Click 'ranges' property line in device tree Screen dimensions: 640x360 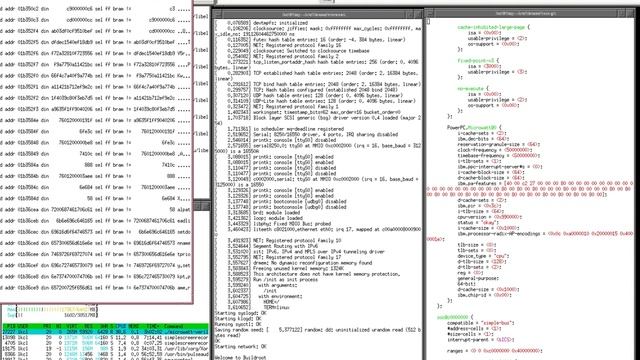495,351
